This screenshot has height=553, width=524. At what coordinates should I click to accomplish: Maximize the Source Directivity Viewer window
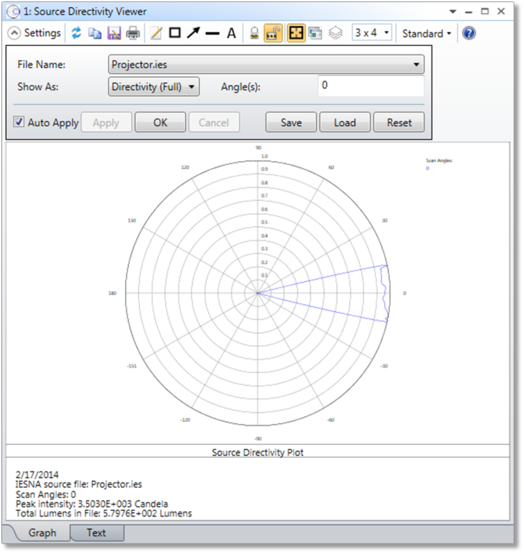[485, 11]
